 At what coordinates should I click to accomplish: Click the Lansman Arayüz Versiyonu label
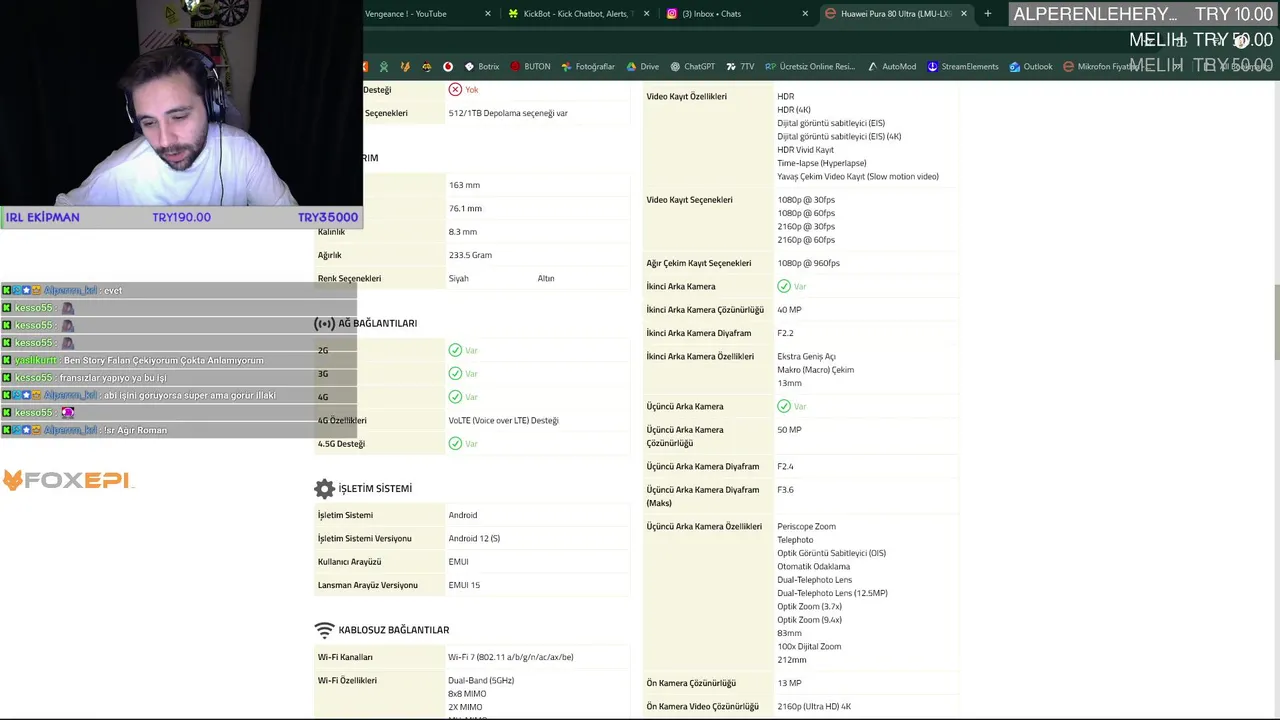367,585
